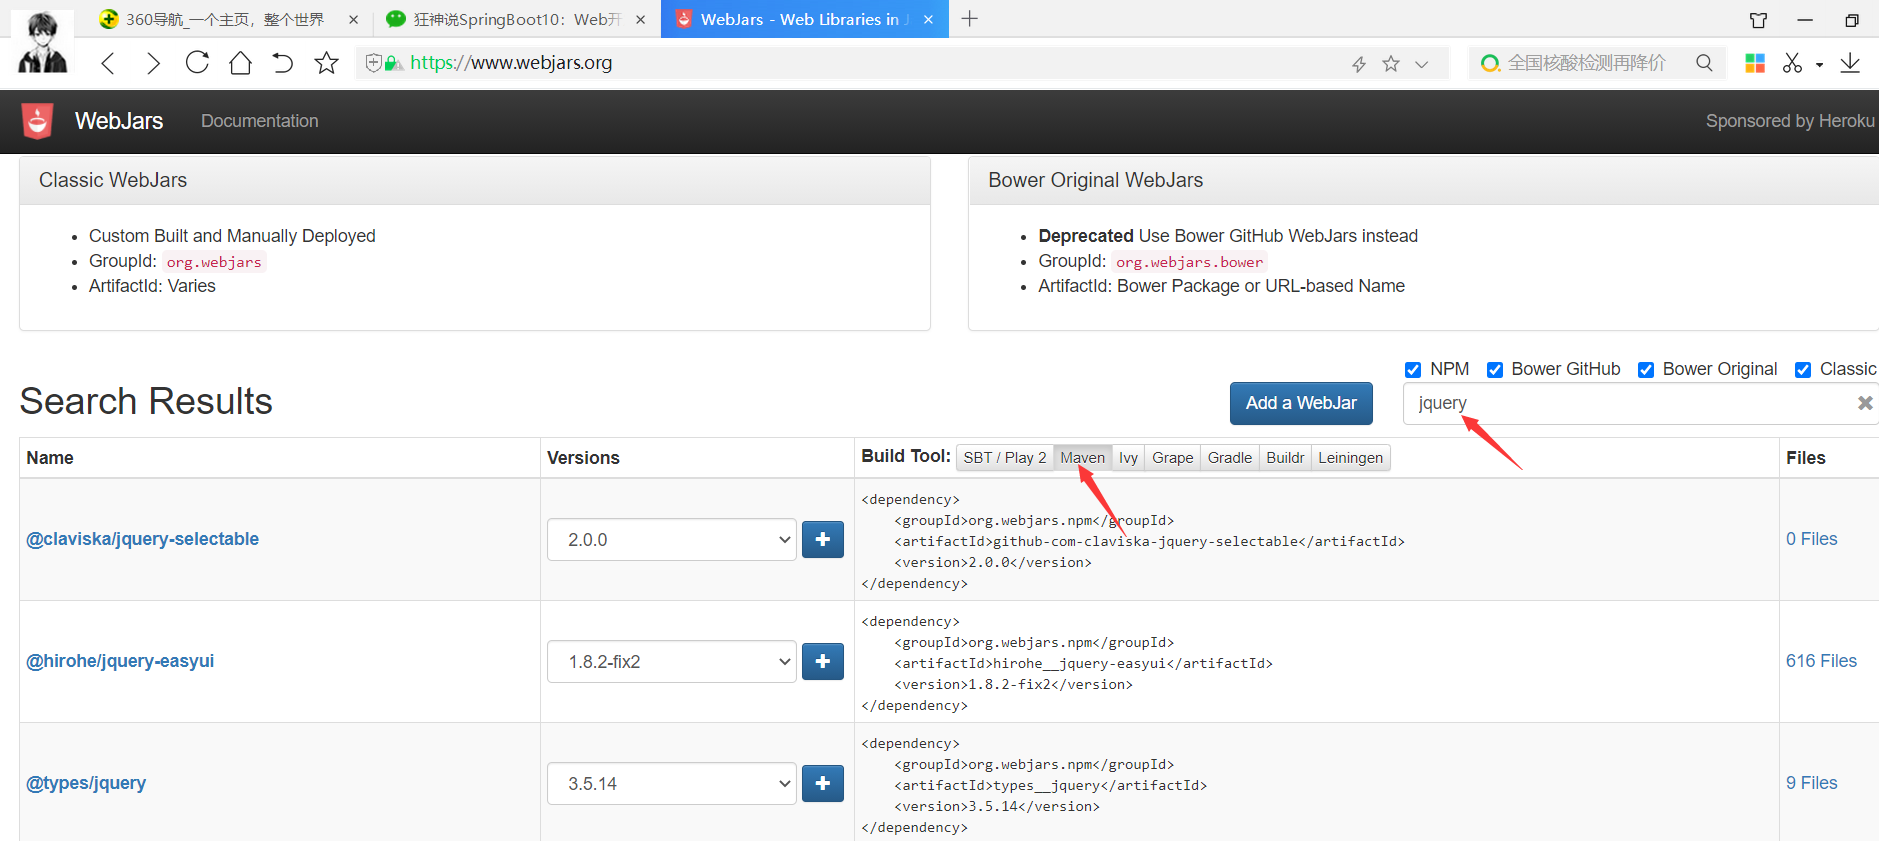
Task: Open the browser home page icon
Action: pyautogui.click(x=240, y=63)
